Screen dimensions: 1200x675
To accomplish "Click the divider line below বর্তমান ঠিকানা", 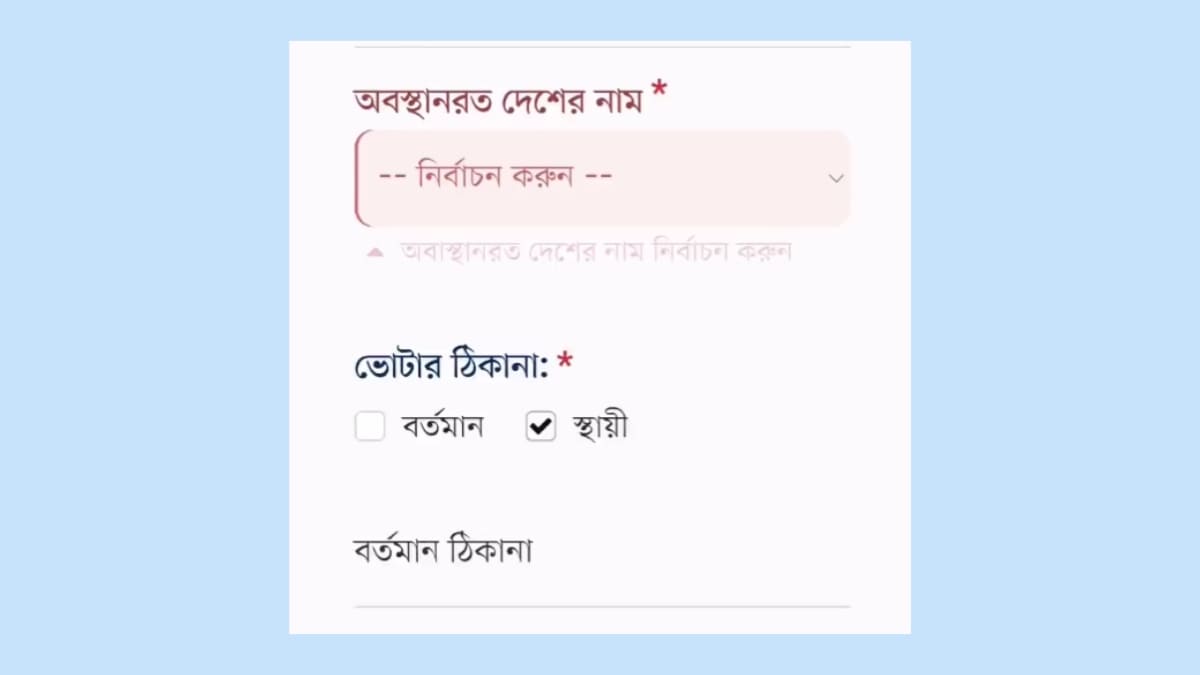I will [x=600, y=605].
